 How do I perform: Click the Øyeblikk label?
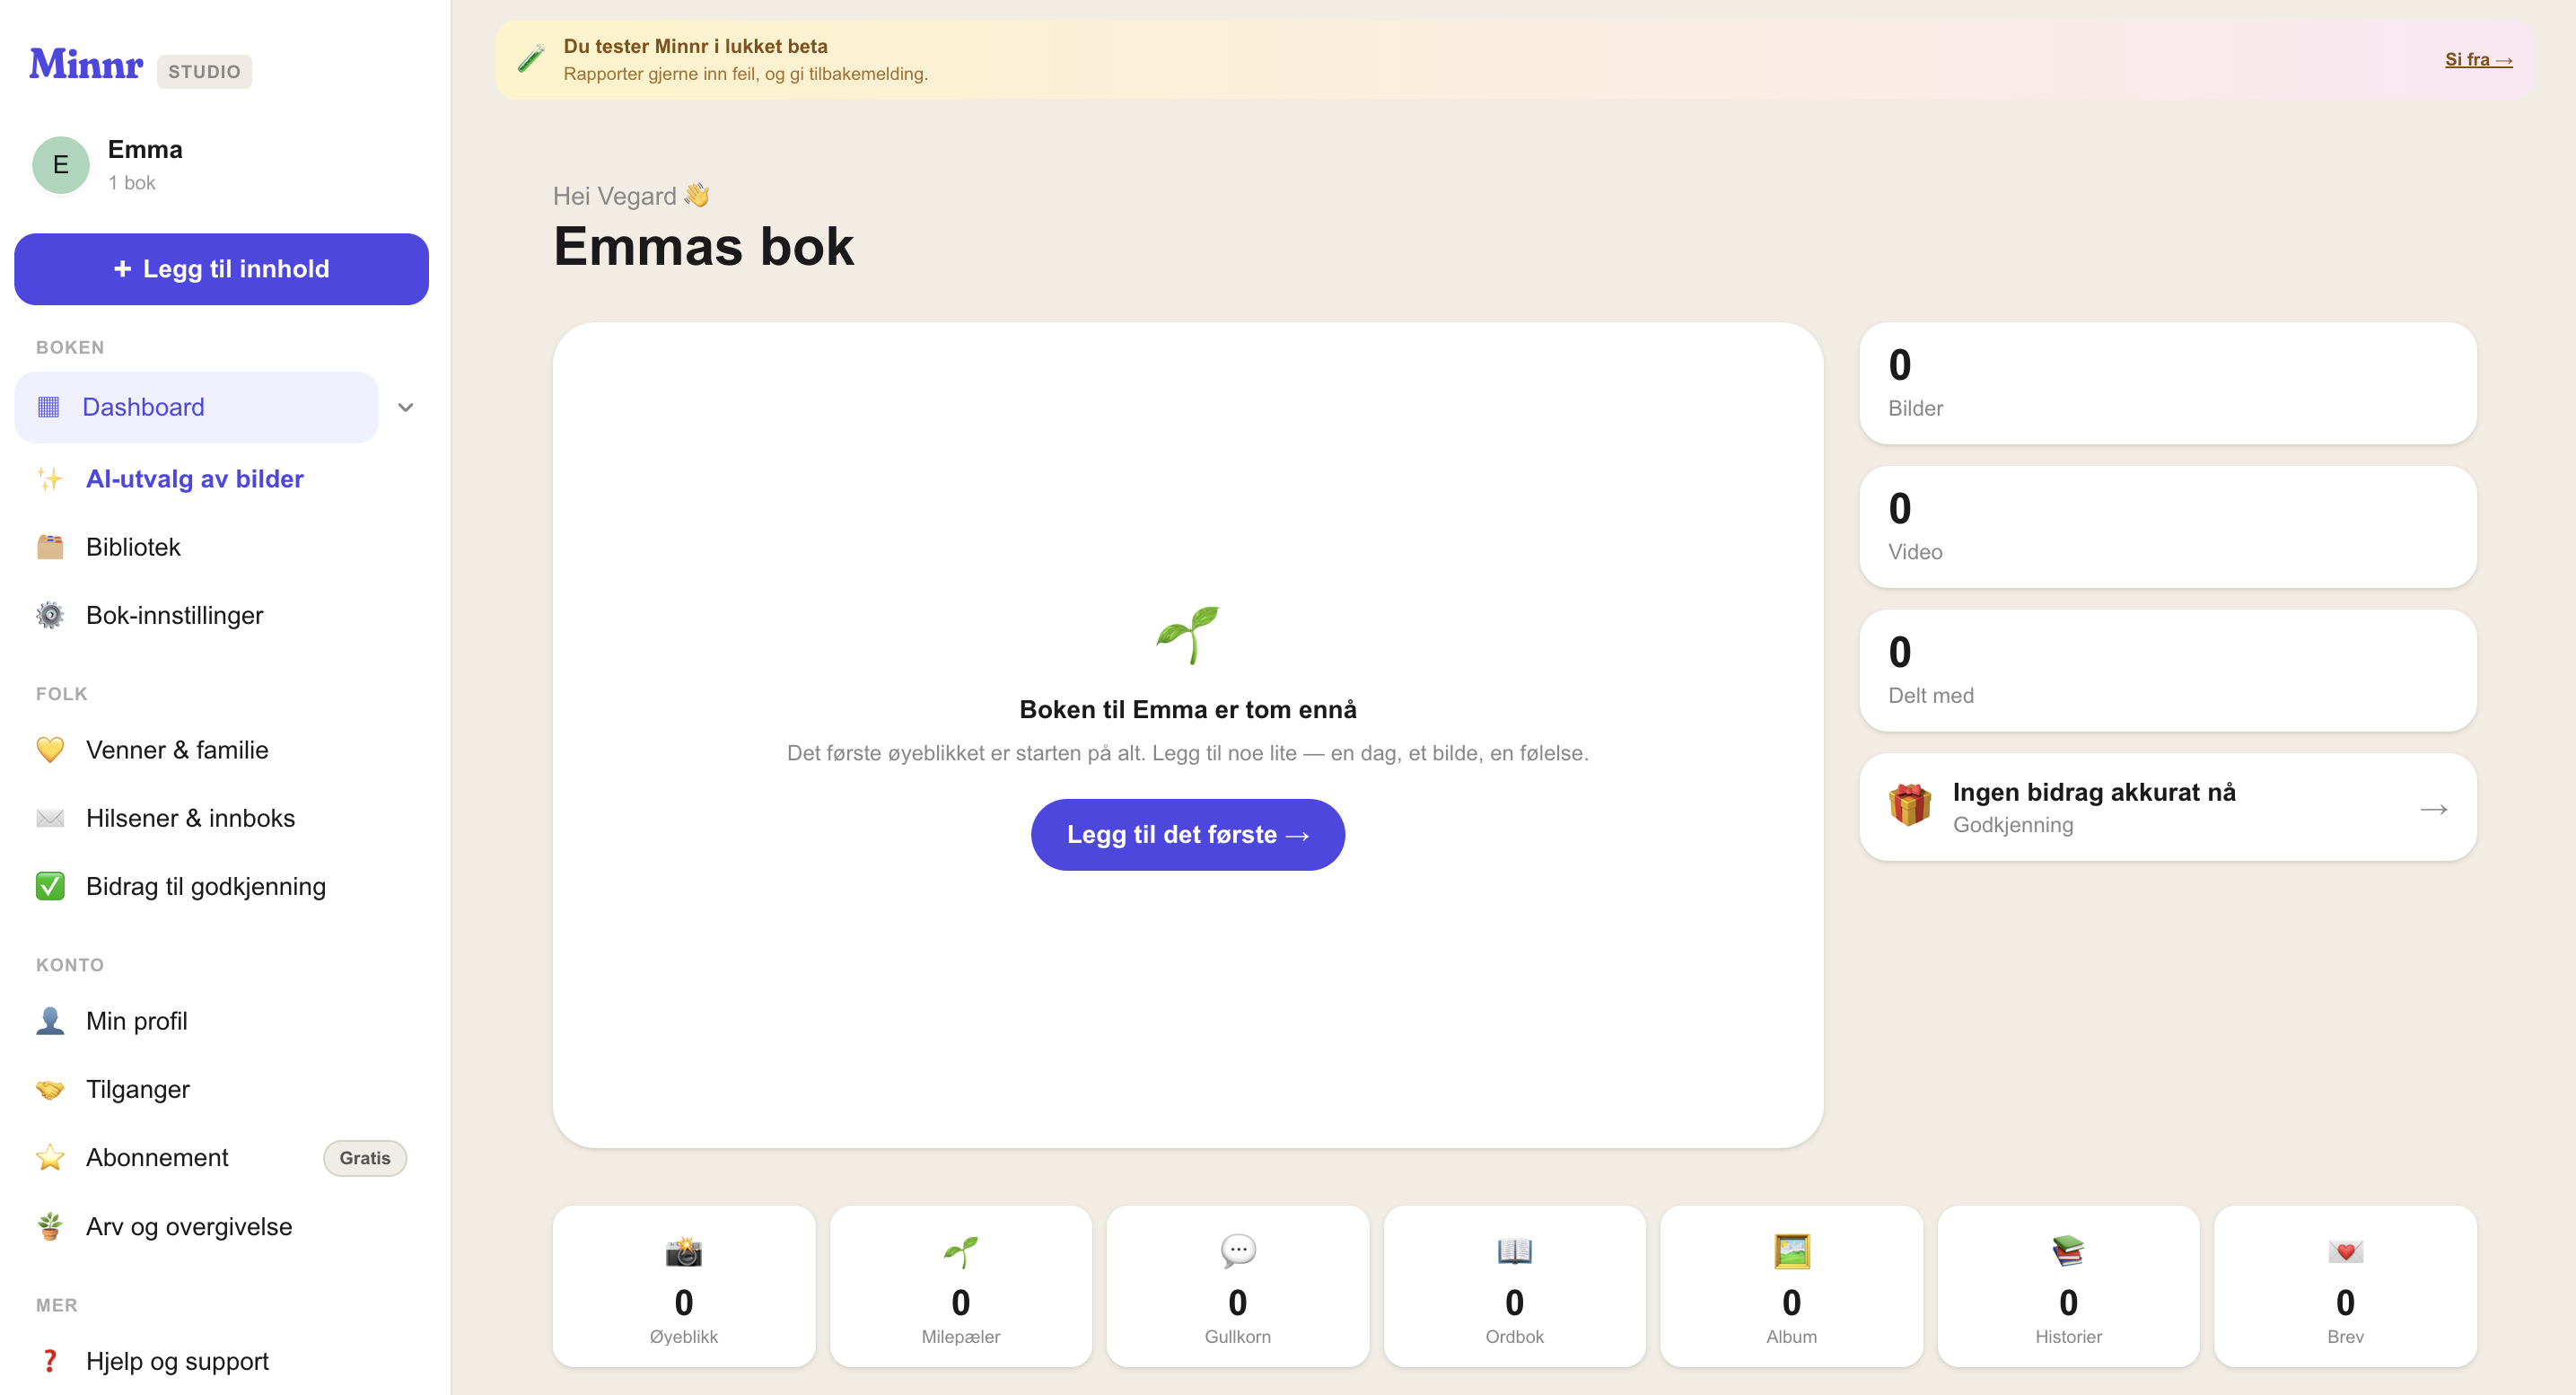684,1337
